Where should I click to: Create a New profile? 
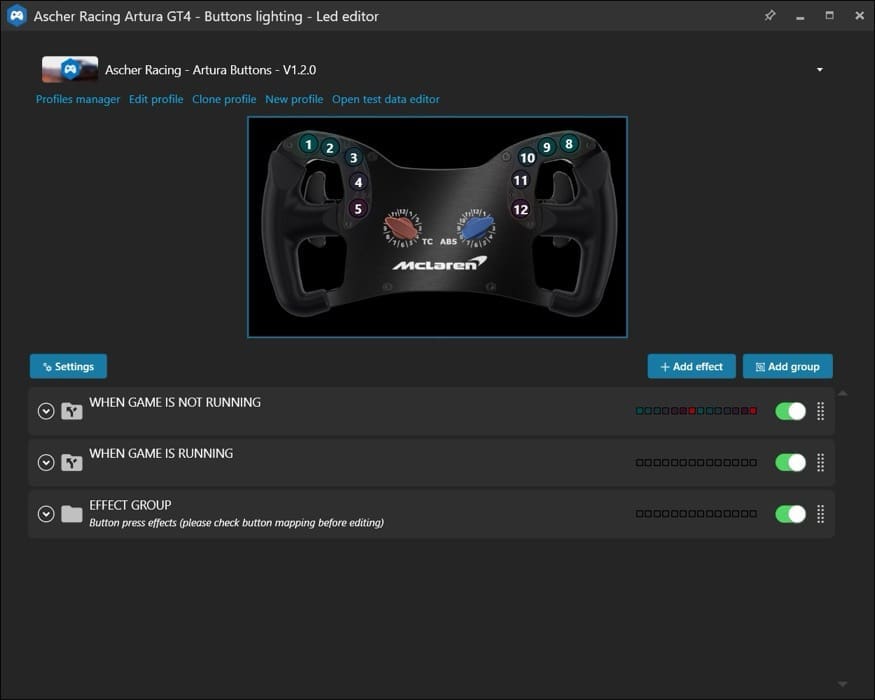click(293, 99)
